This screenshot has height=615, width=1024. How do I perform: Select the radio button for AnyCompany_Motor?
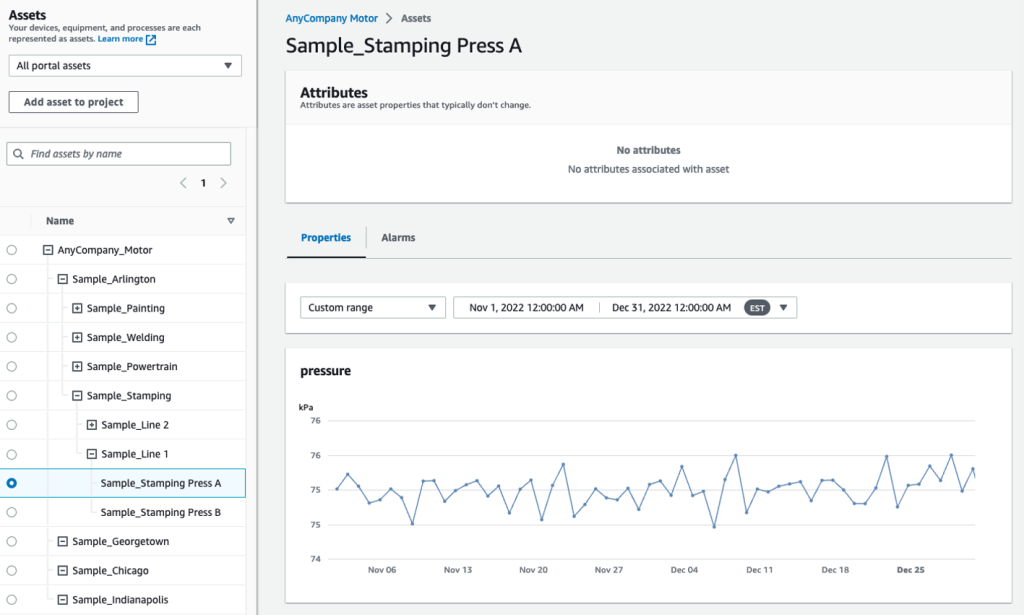pos(11,249)
